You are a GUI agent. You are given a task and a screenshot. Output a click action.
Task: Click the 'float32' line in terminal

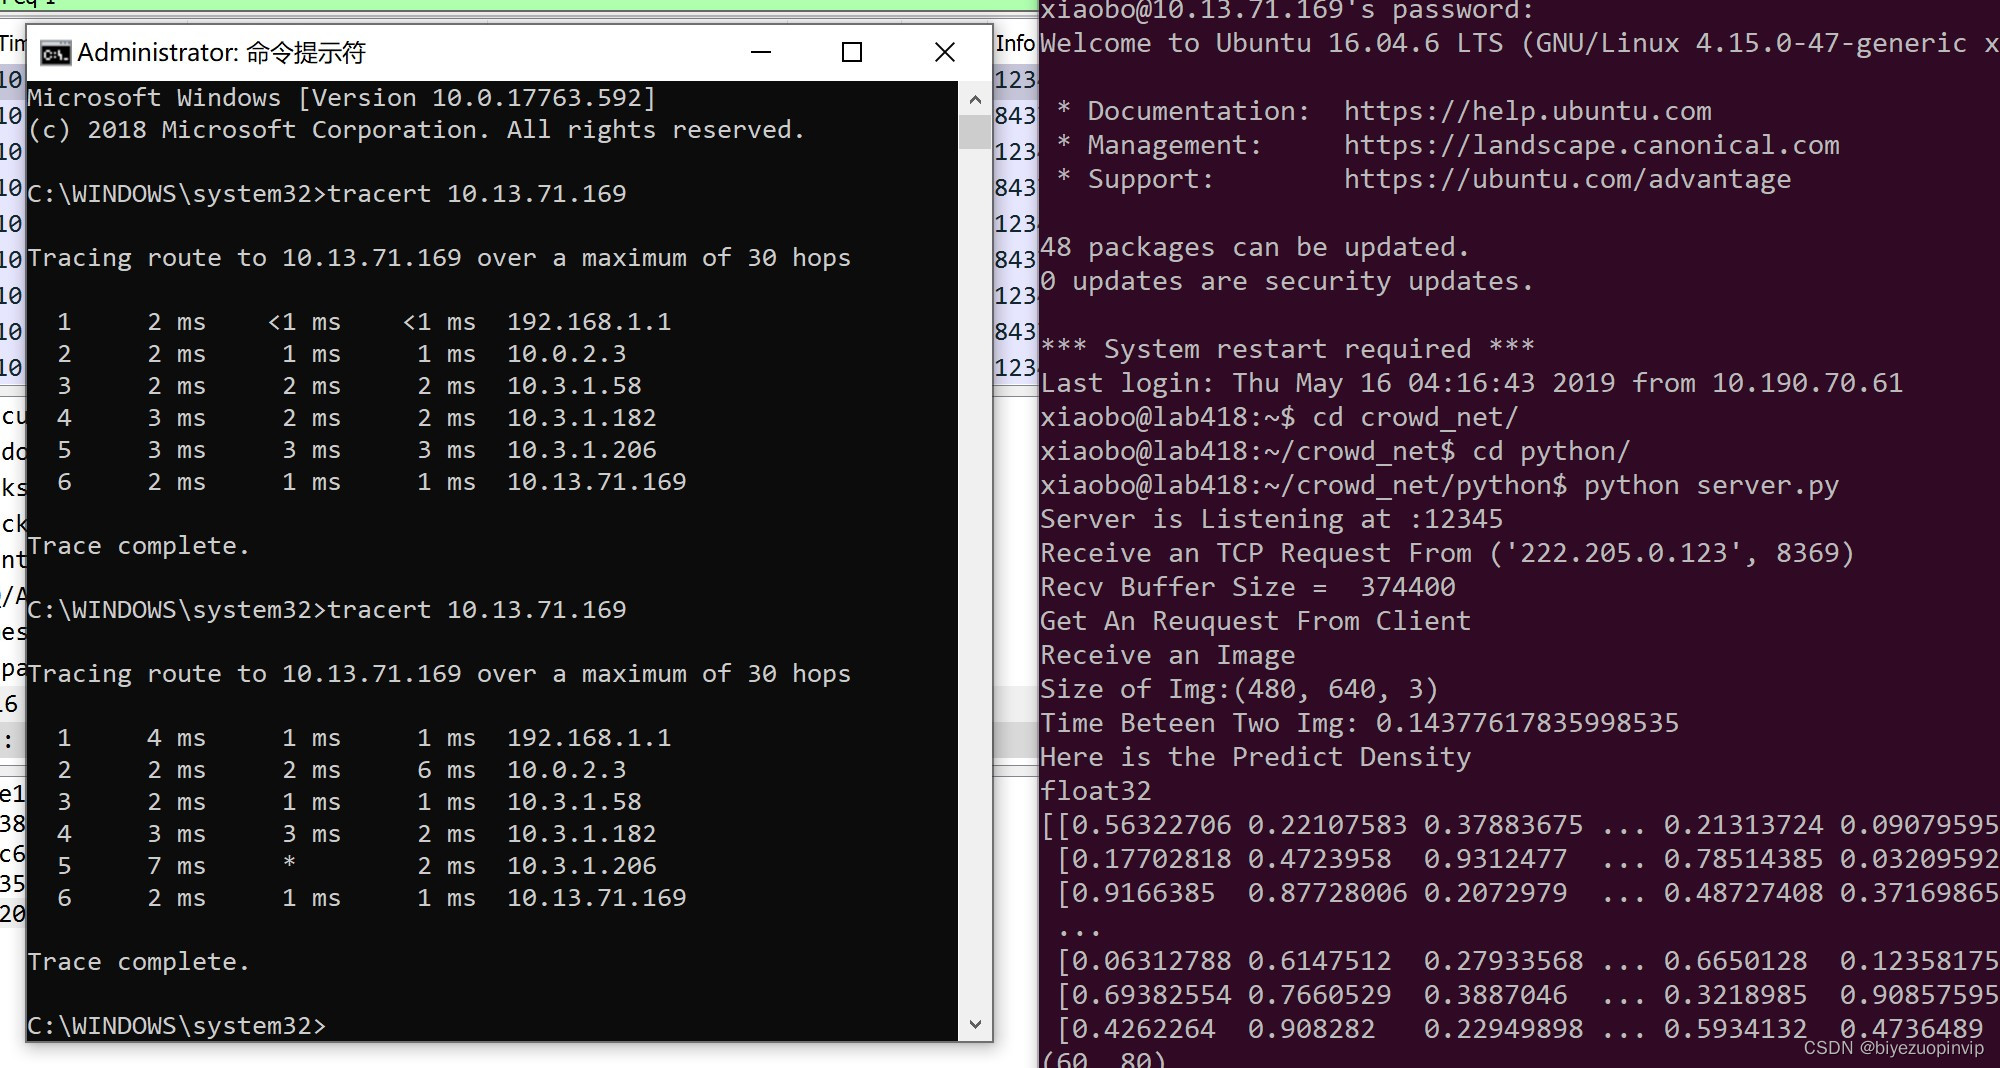point(1095,791)
